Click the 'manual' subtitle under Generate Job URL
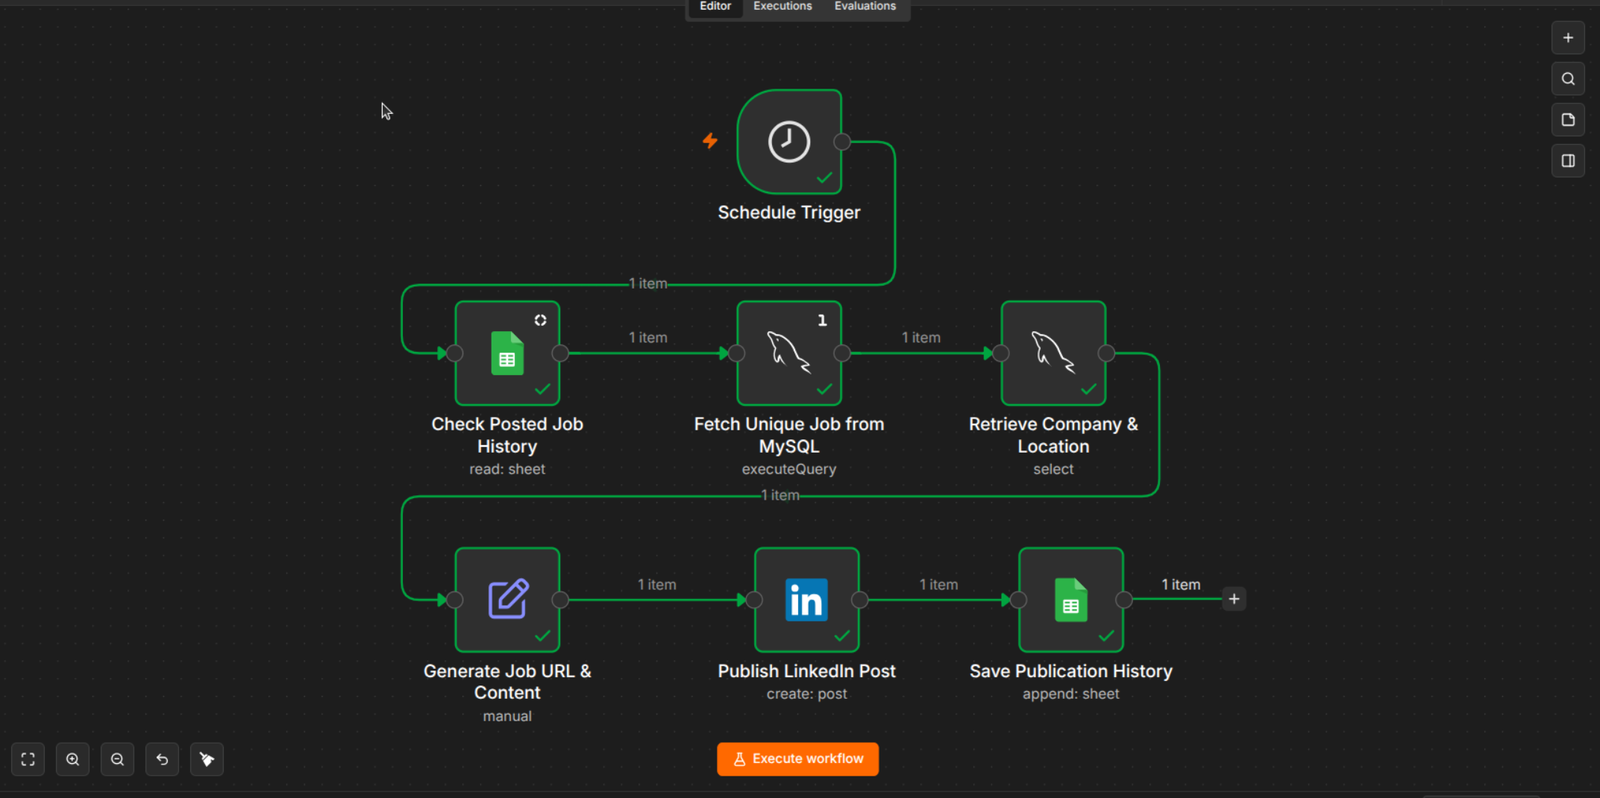 [x=507, y=716]
